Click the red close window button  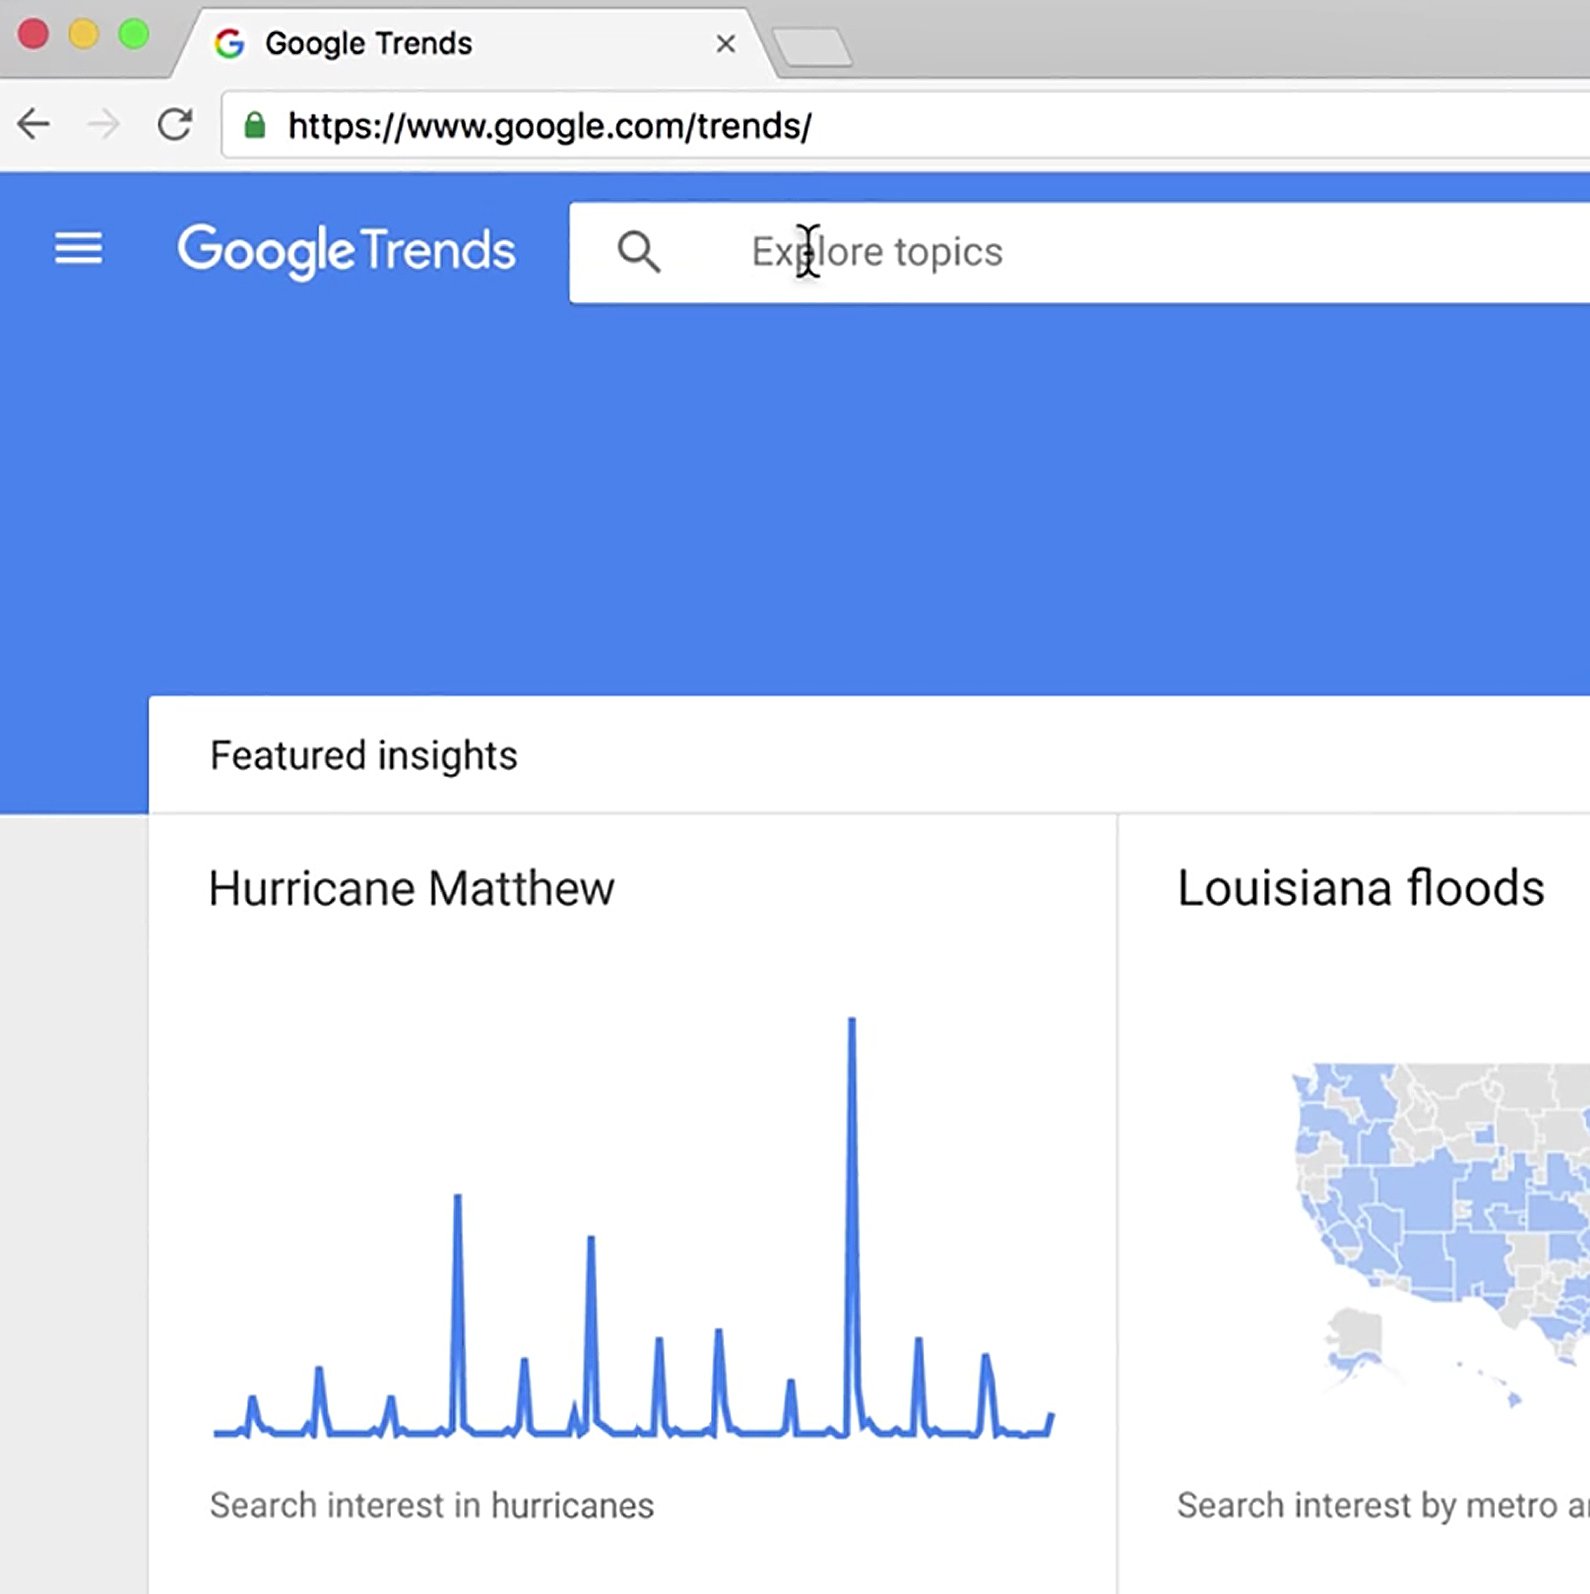point(33,34)
